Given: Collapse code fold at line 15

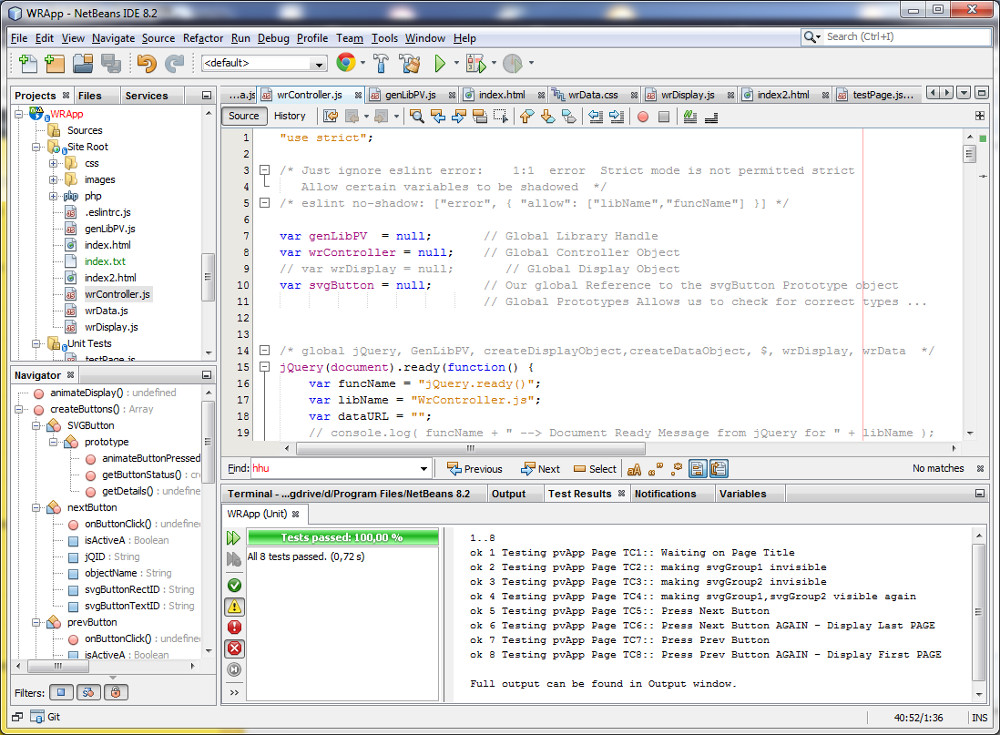Looking at the screenshot, I should (x=265, y=367).
